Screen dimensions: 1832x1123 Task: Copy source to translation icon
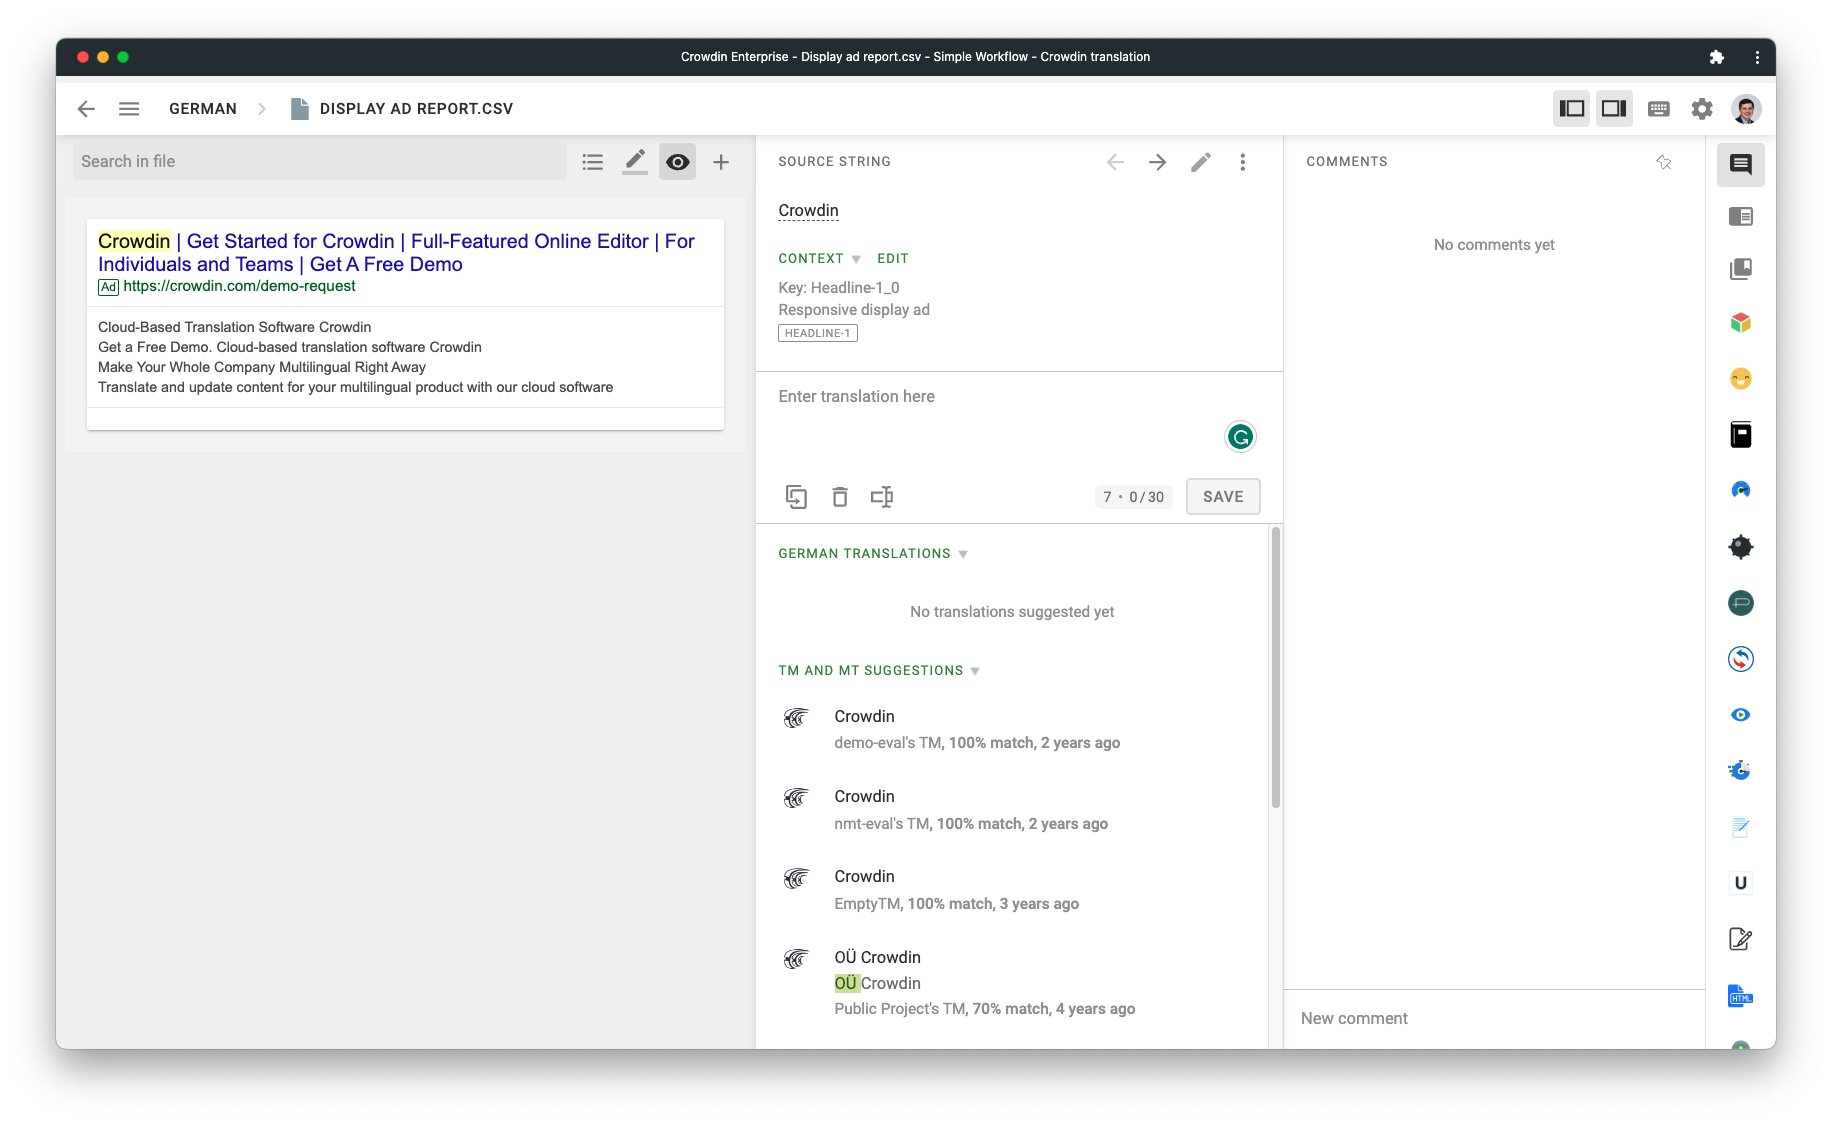click(796, 497)
